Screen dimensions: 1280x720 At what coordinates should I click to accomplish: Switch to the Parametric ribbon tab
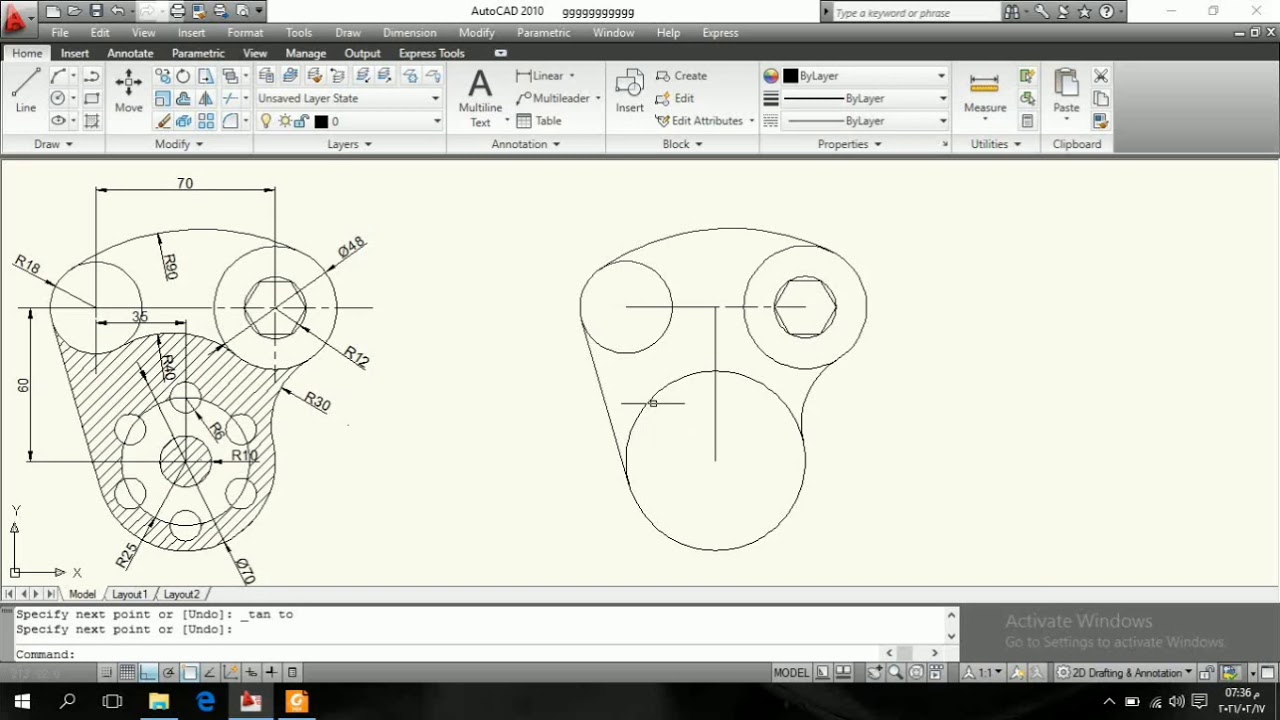[x=198, y=53]
